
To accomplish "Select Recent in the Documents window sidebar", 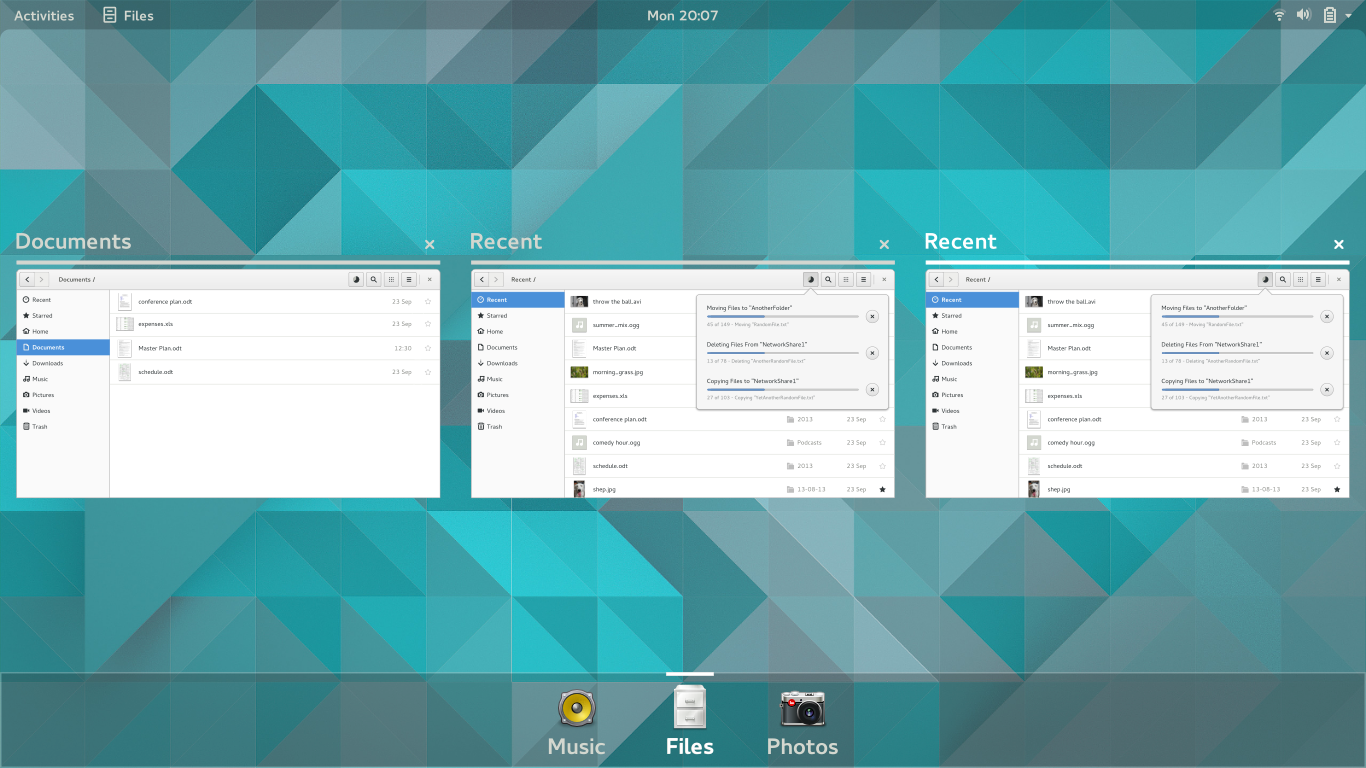I will click(63, 300).
